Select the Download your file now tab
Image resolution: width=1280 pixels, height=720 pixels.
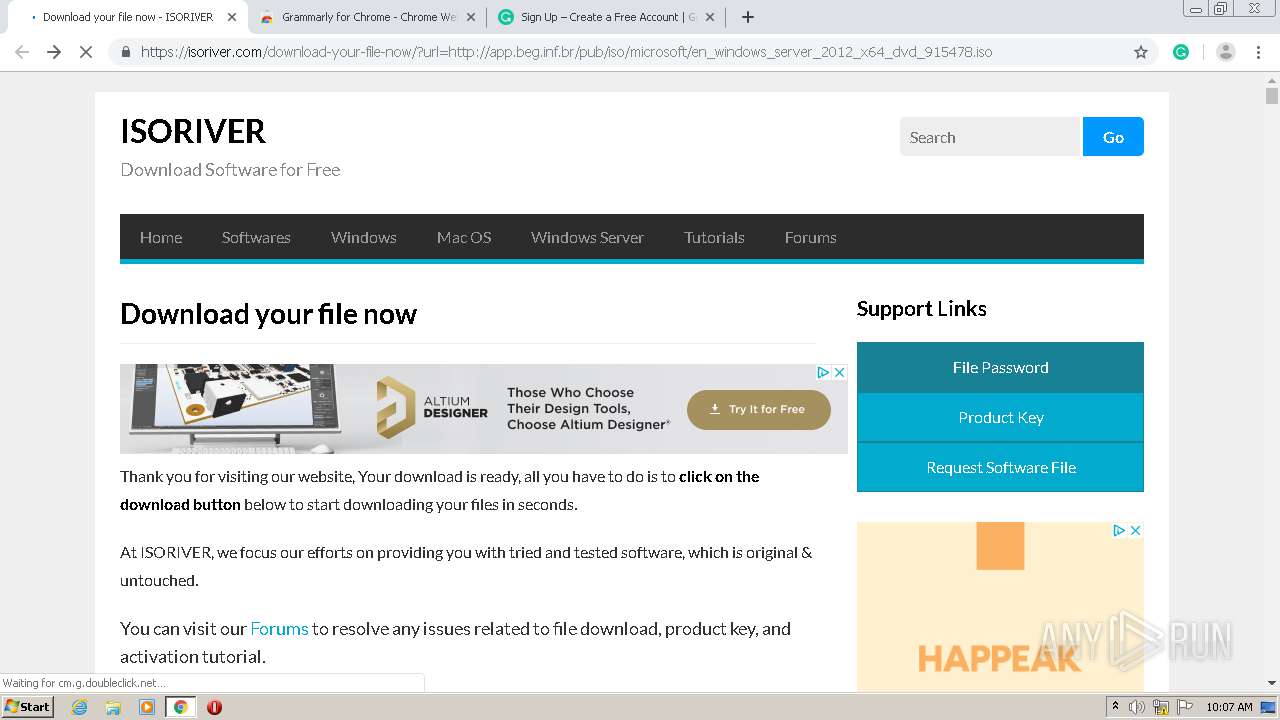[x=126, y=17]
